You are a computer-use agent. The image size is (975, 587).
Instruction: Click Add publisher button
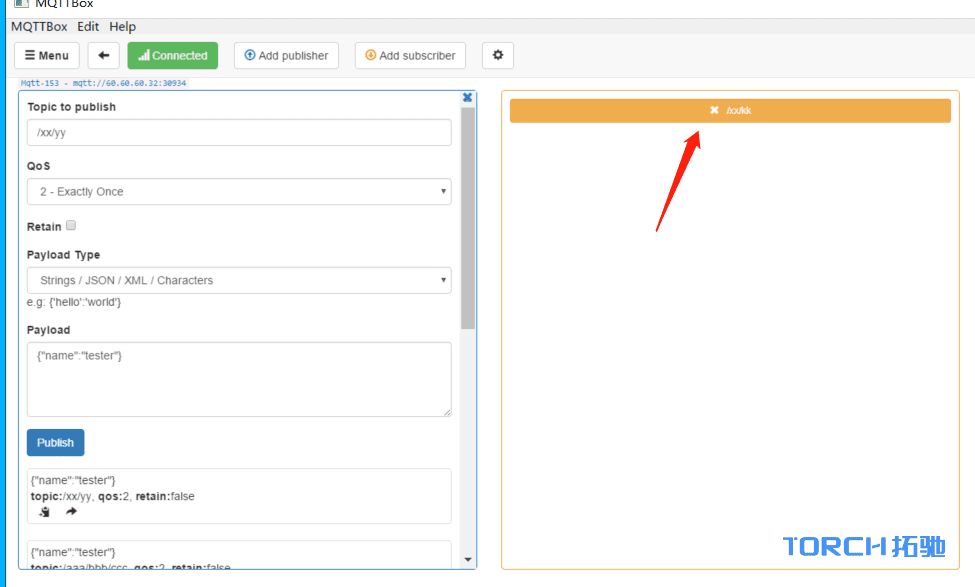click(287, 55)
